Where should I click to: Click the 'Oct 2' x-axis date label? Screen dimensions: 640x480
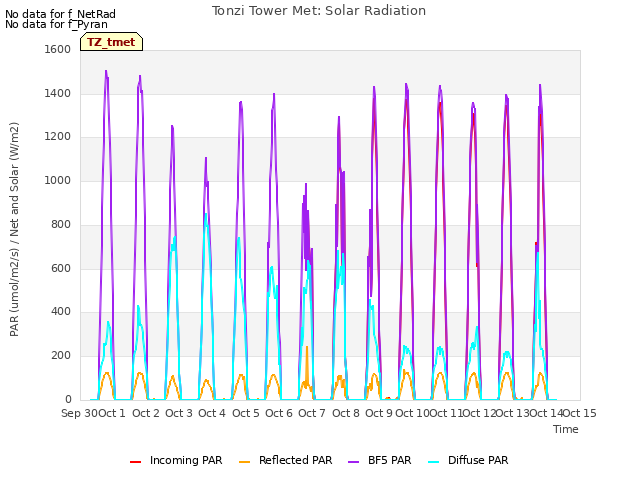point(146,413)
